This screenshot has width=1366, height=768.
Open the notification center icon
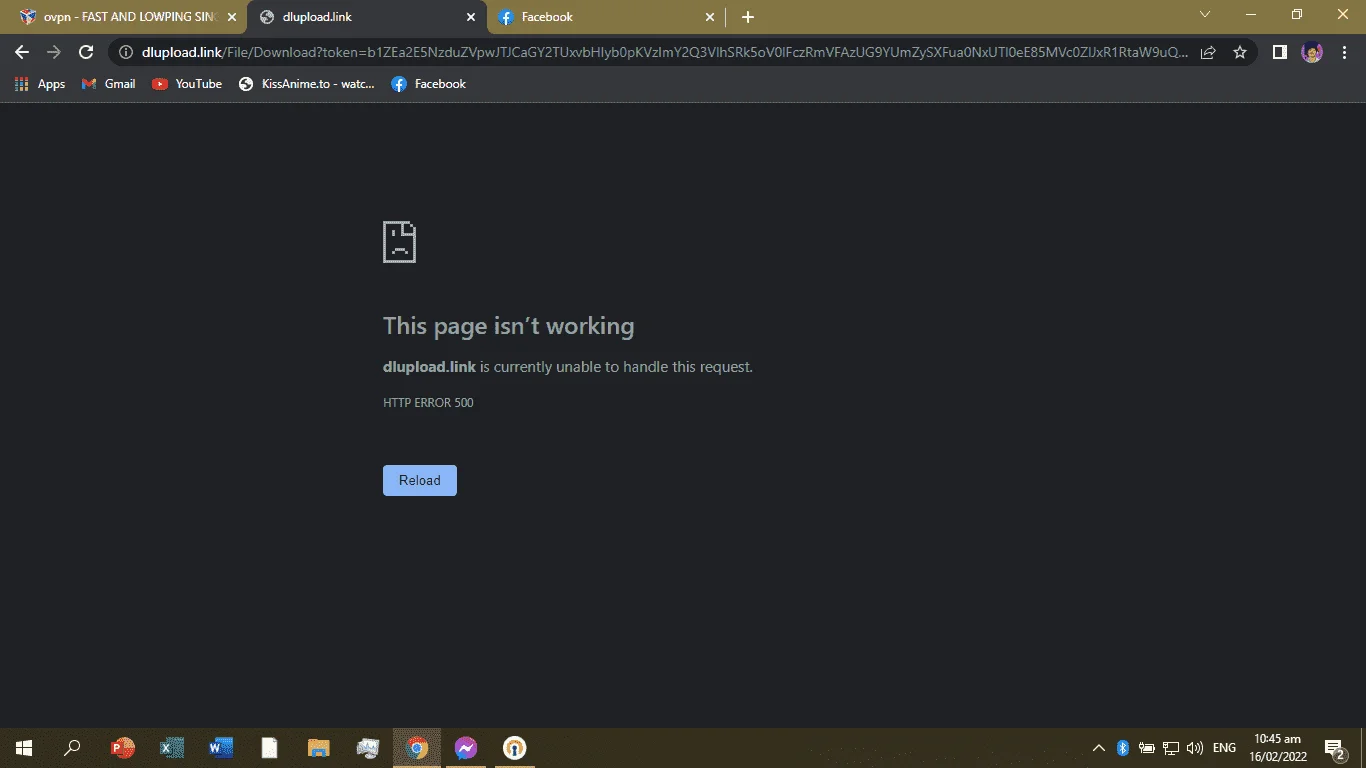(x=1334, y=748)
